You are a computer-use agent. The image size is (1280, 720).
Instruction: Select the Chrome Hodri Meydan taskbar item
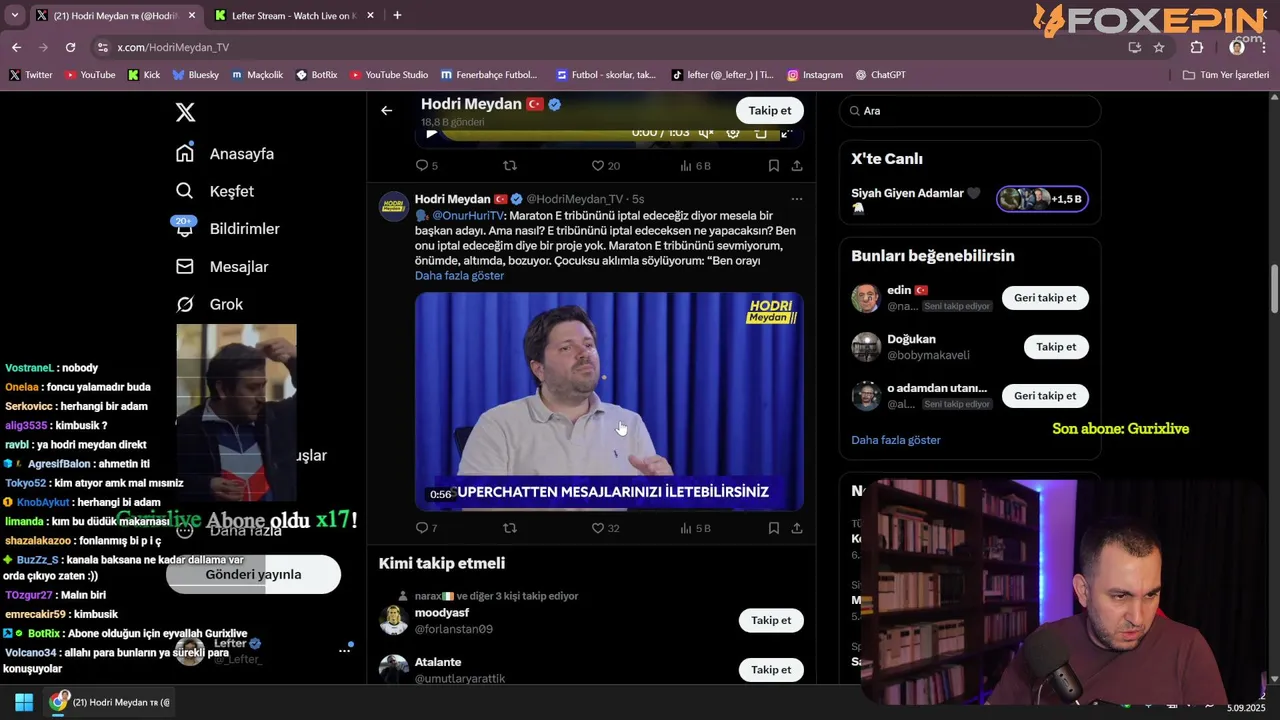[110, 702]
